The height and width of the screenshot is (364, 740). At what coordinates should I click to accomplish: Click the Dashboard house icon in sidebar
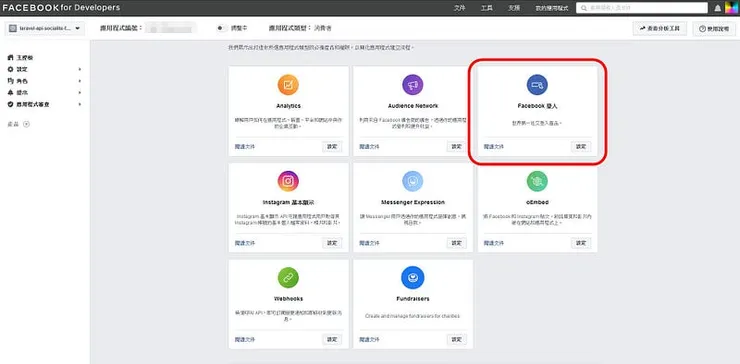click(10, 58)
